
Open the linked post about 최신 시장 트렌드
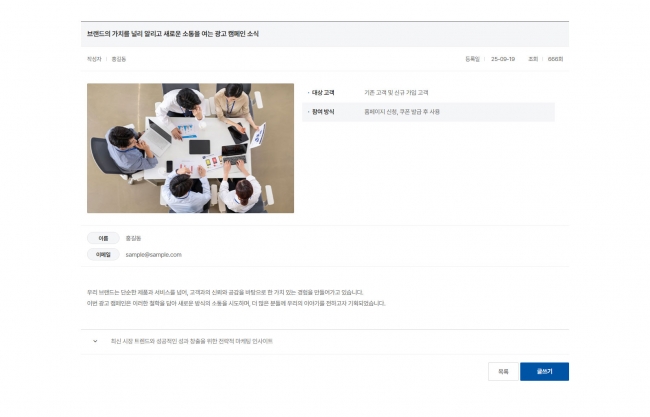click(192, 341)
